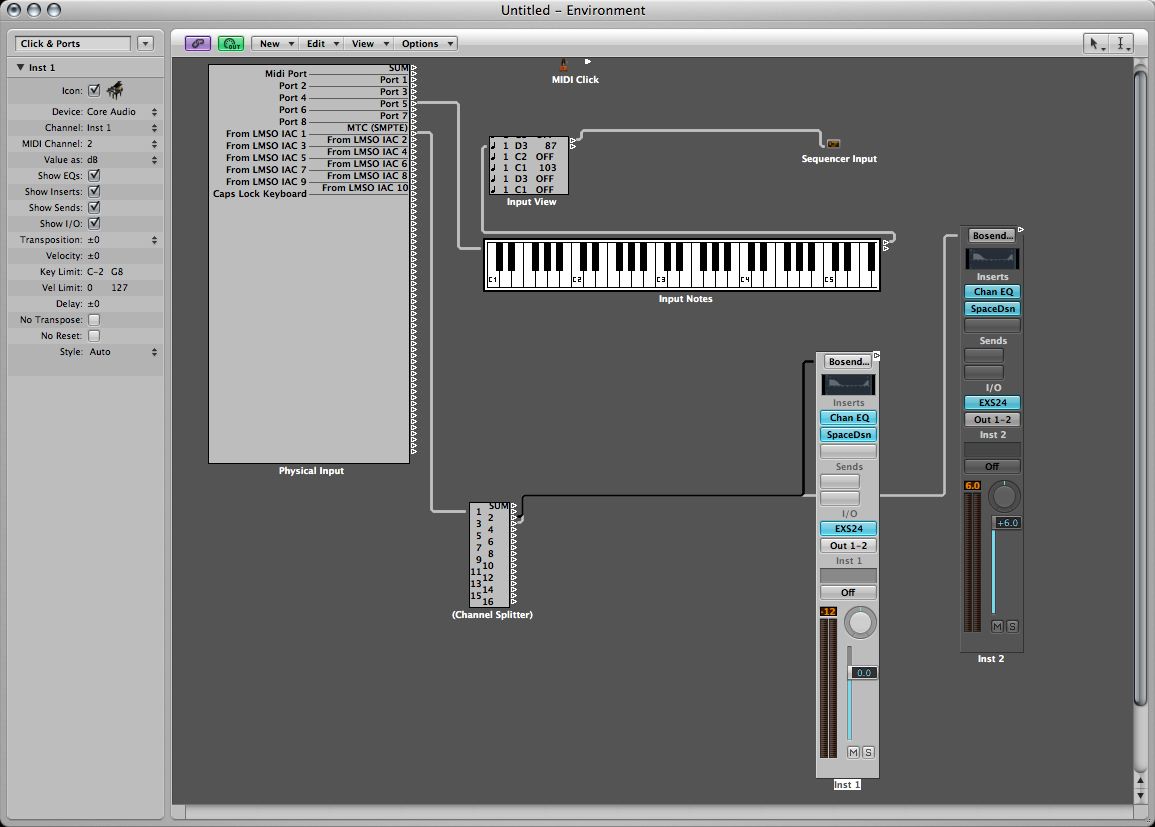Click the vertical scrollbar thumb
This screenshot has height=827, width=1155.
[x=1140, y=387]
